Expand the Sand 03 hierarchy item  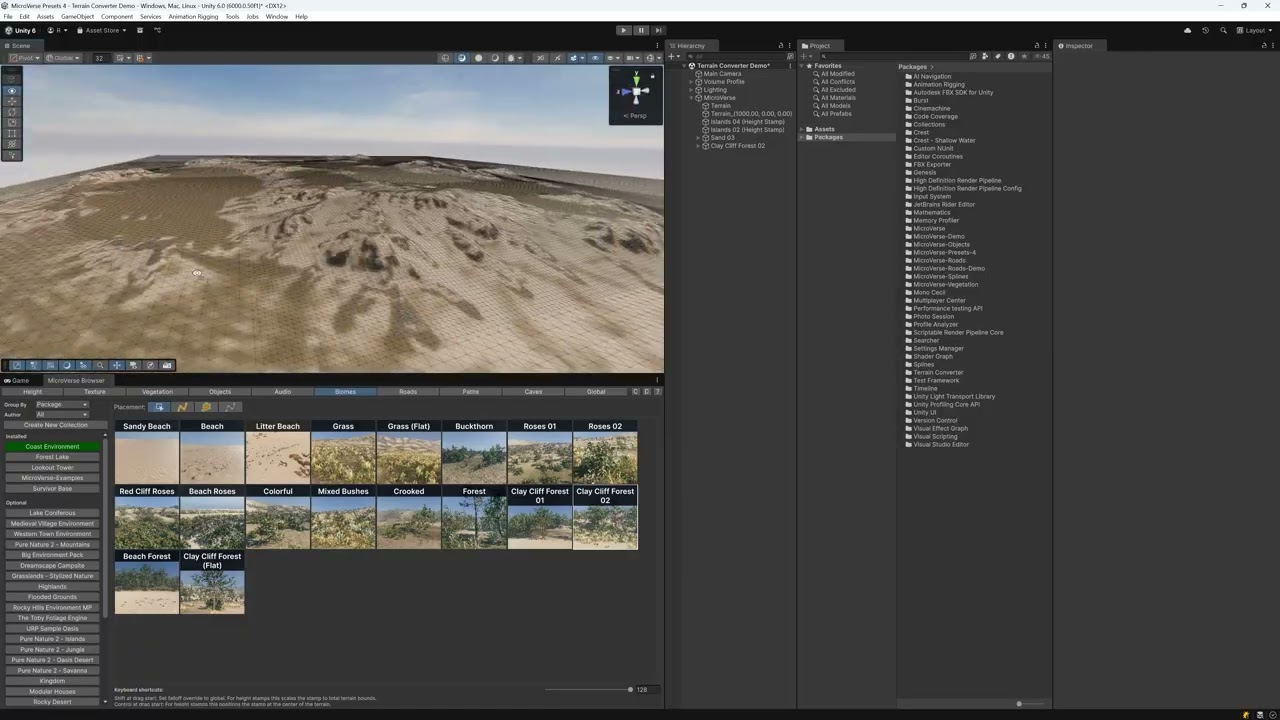(x=698, y=138)
